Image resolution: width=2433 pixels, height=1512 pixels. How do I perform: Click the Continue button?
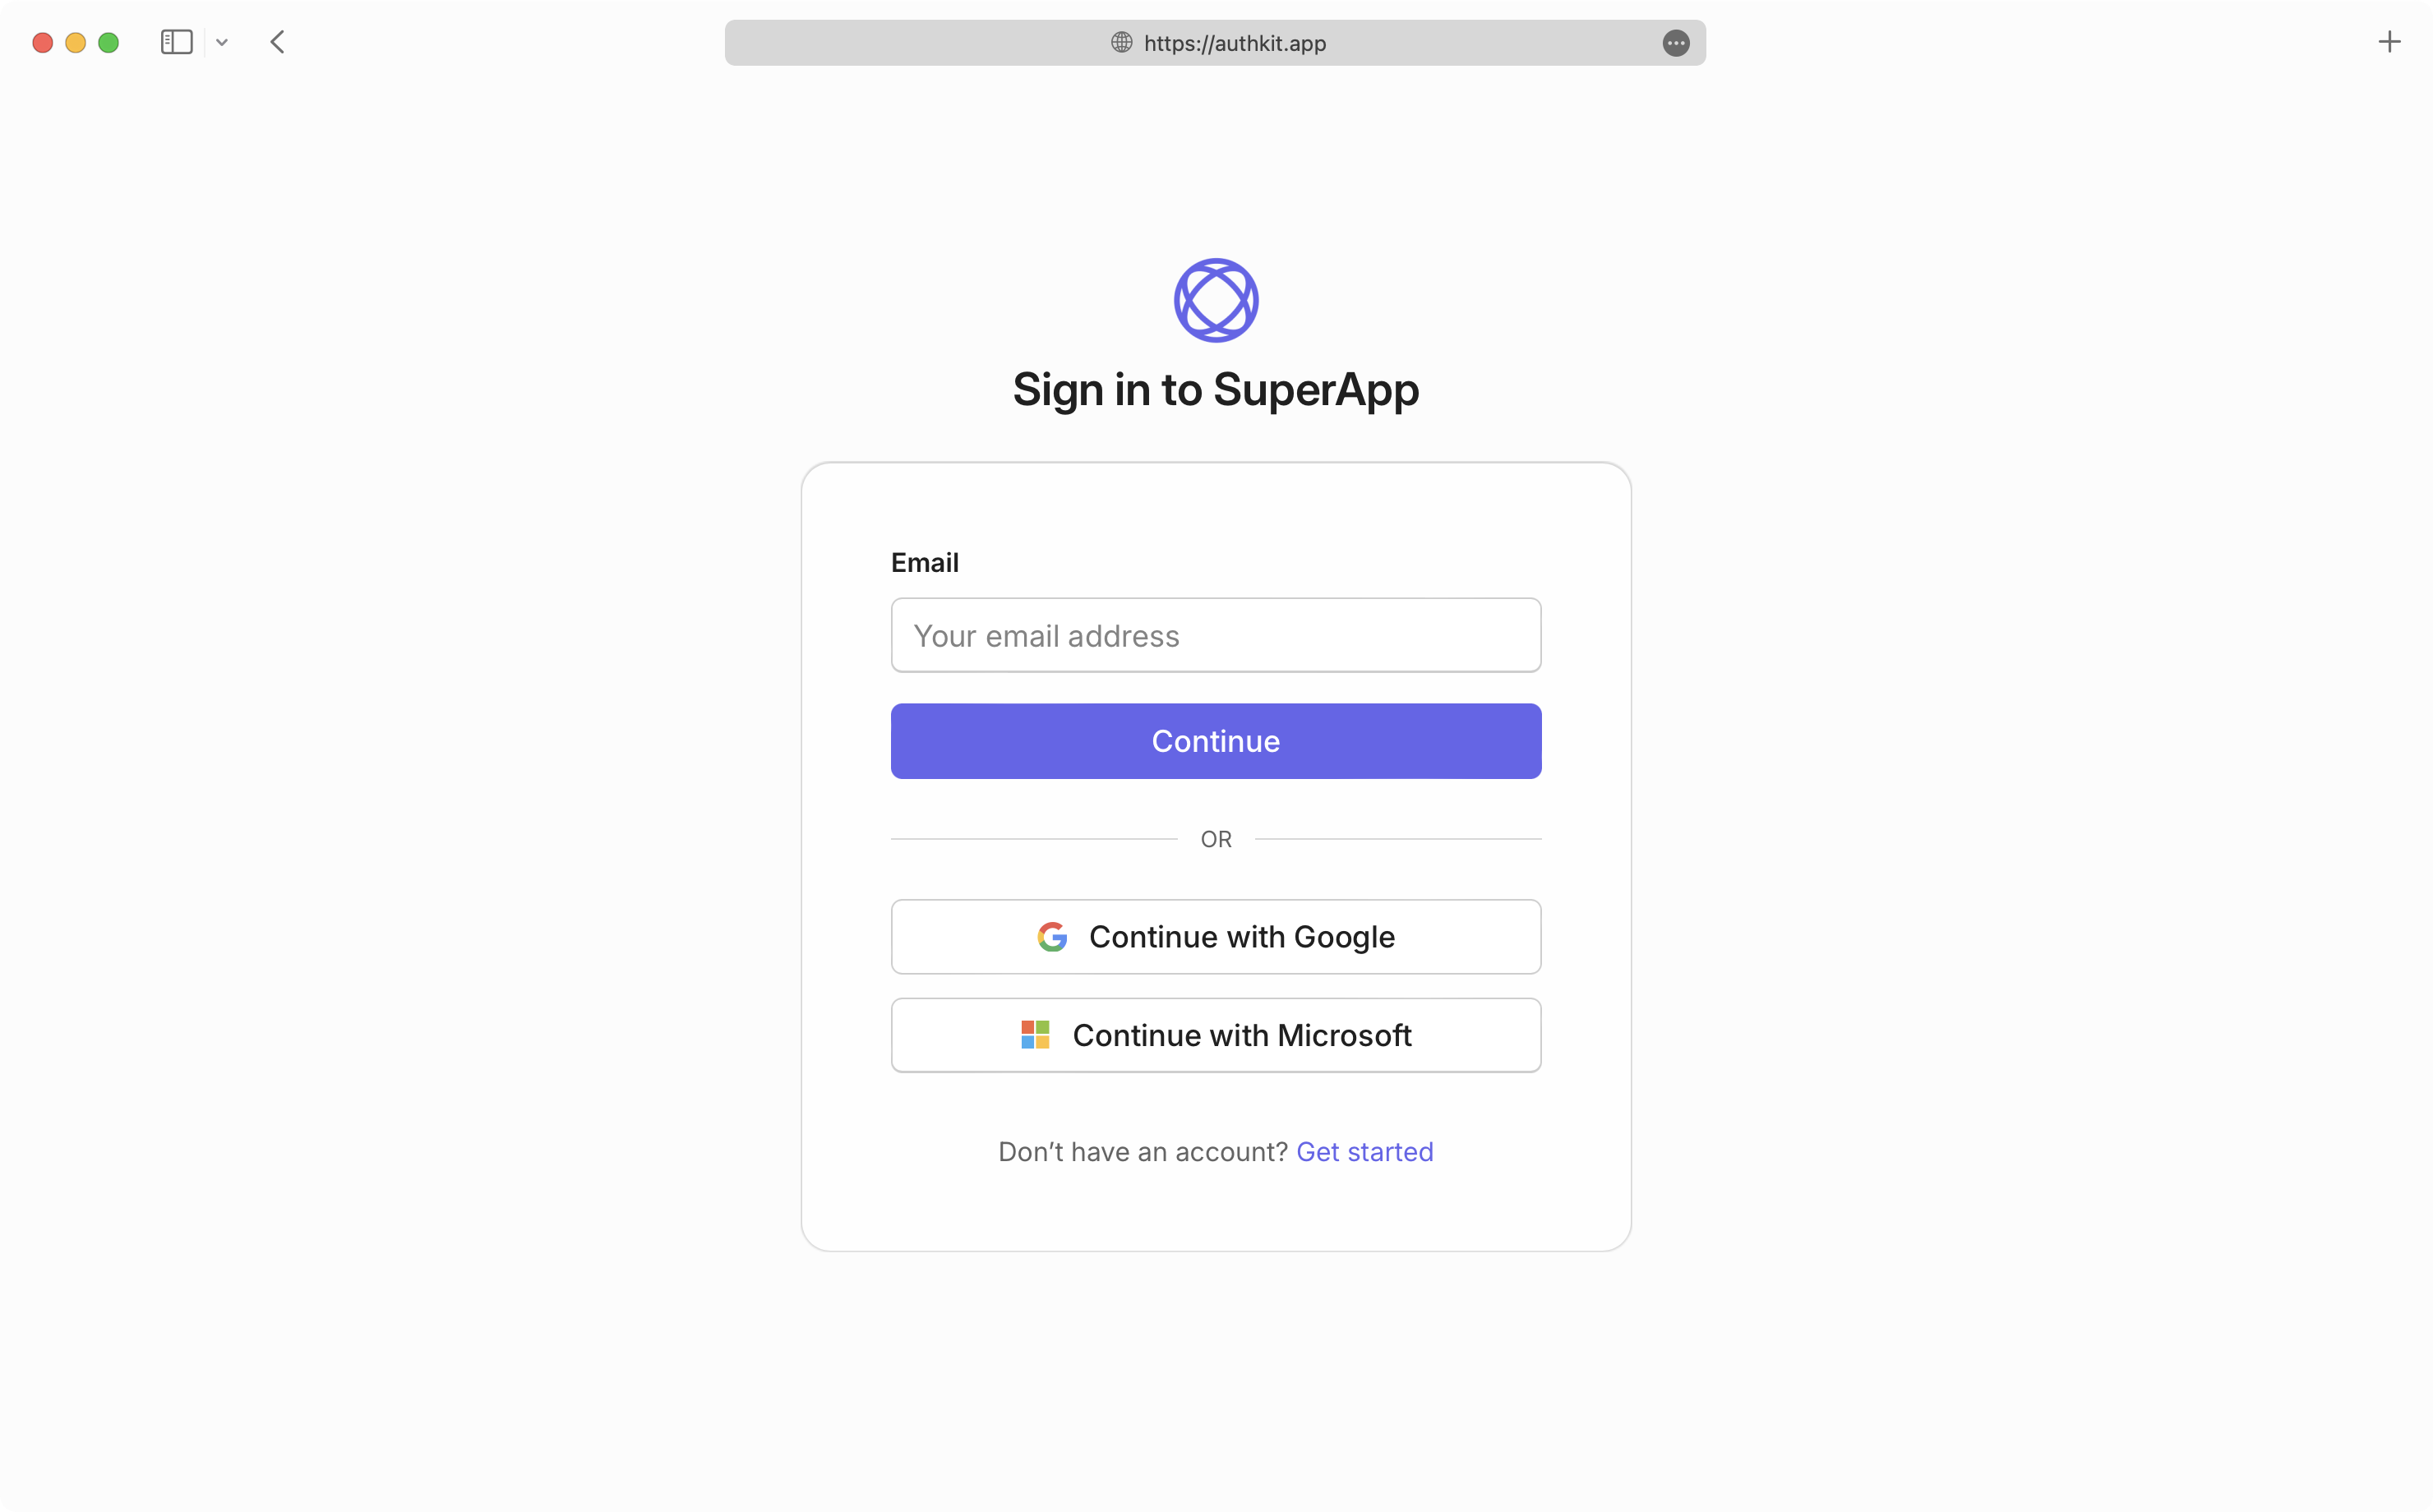(1216, 740)
